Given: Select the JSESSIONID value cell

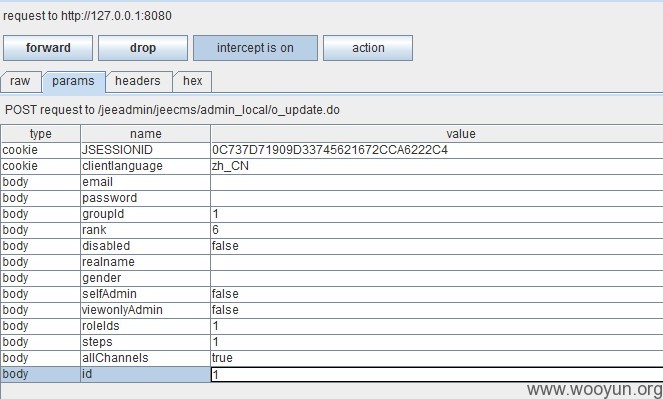Looking at the screenshot, I should click(437, 150).
